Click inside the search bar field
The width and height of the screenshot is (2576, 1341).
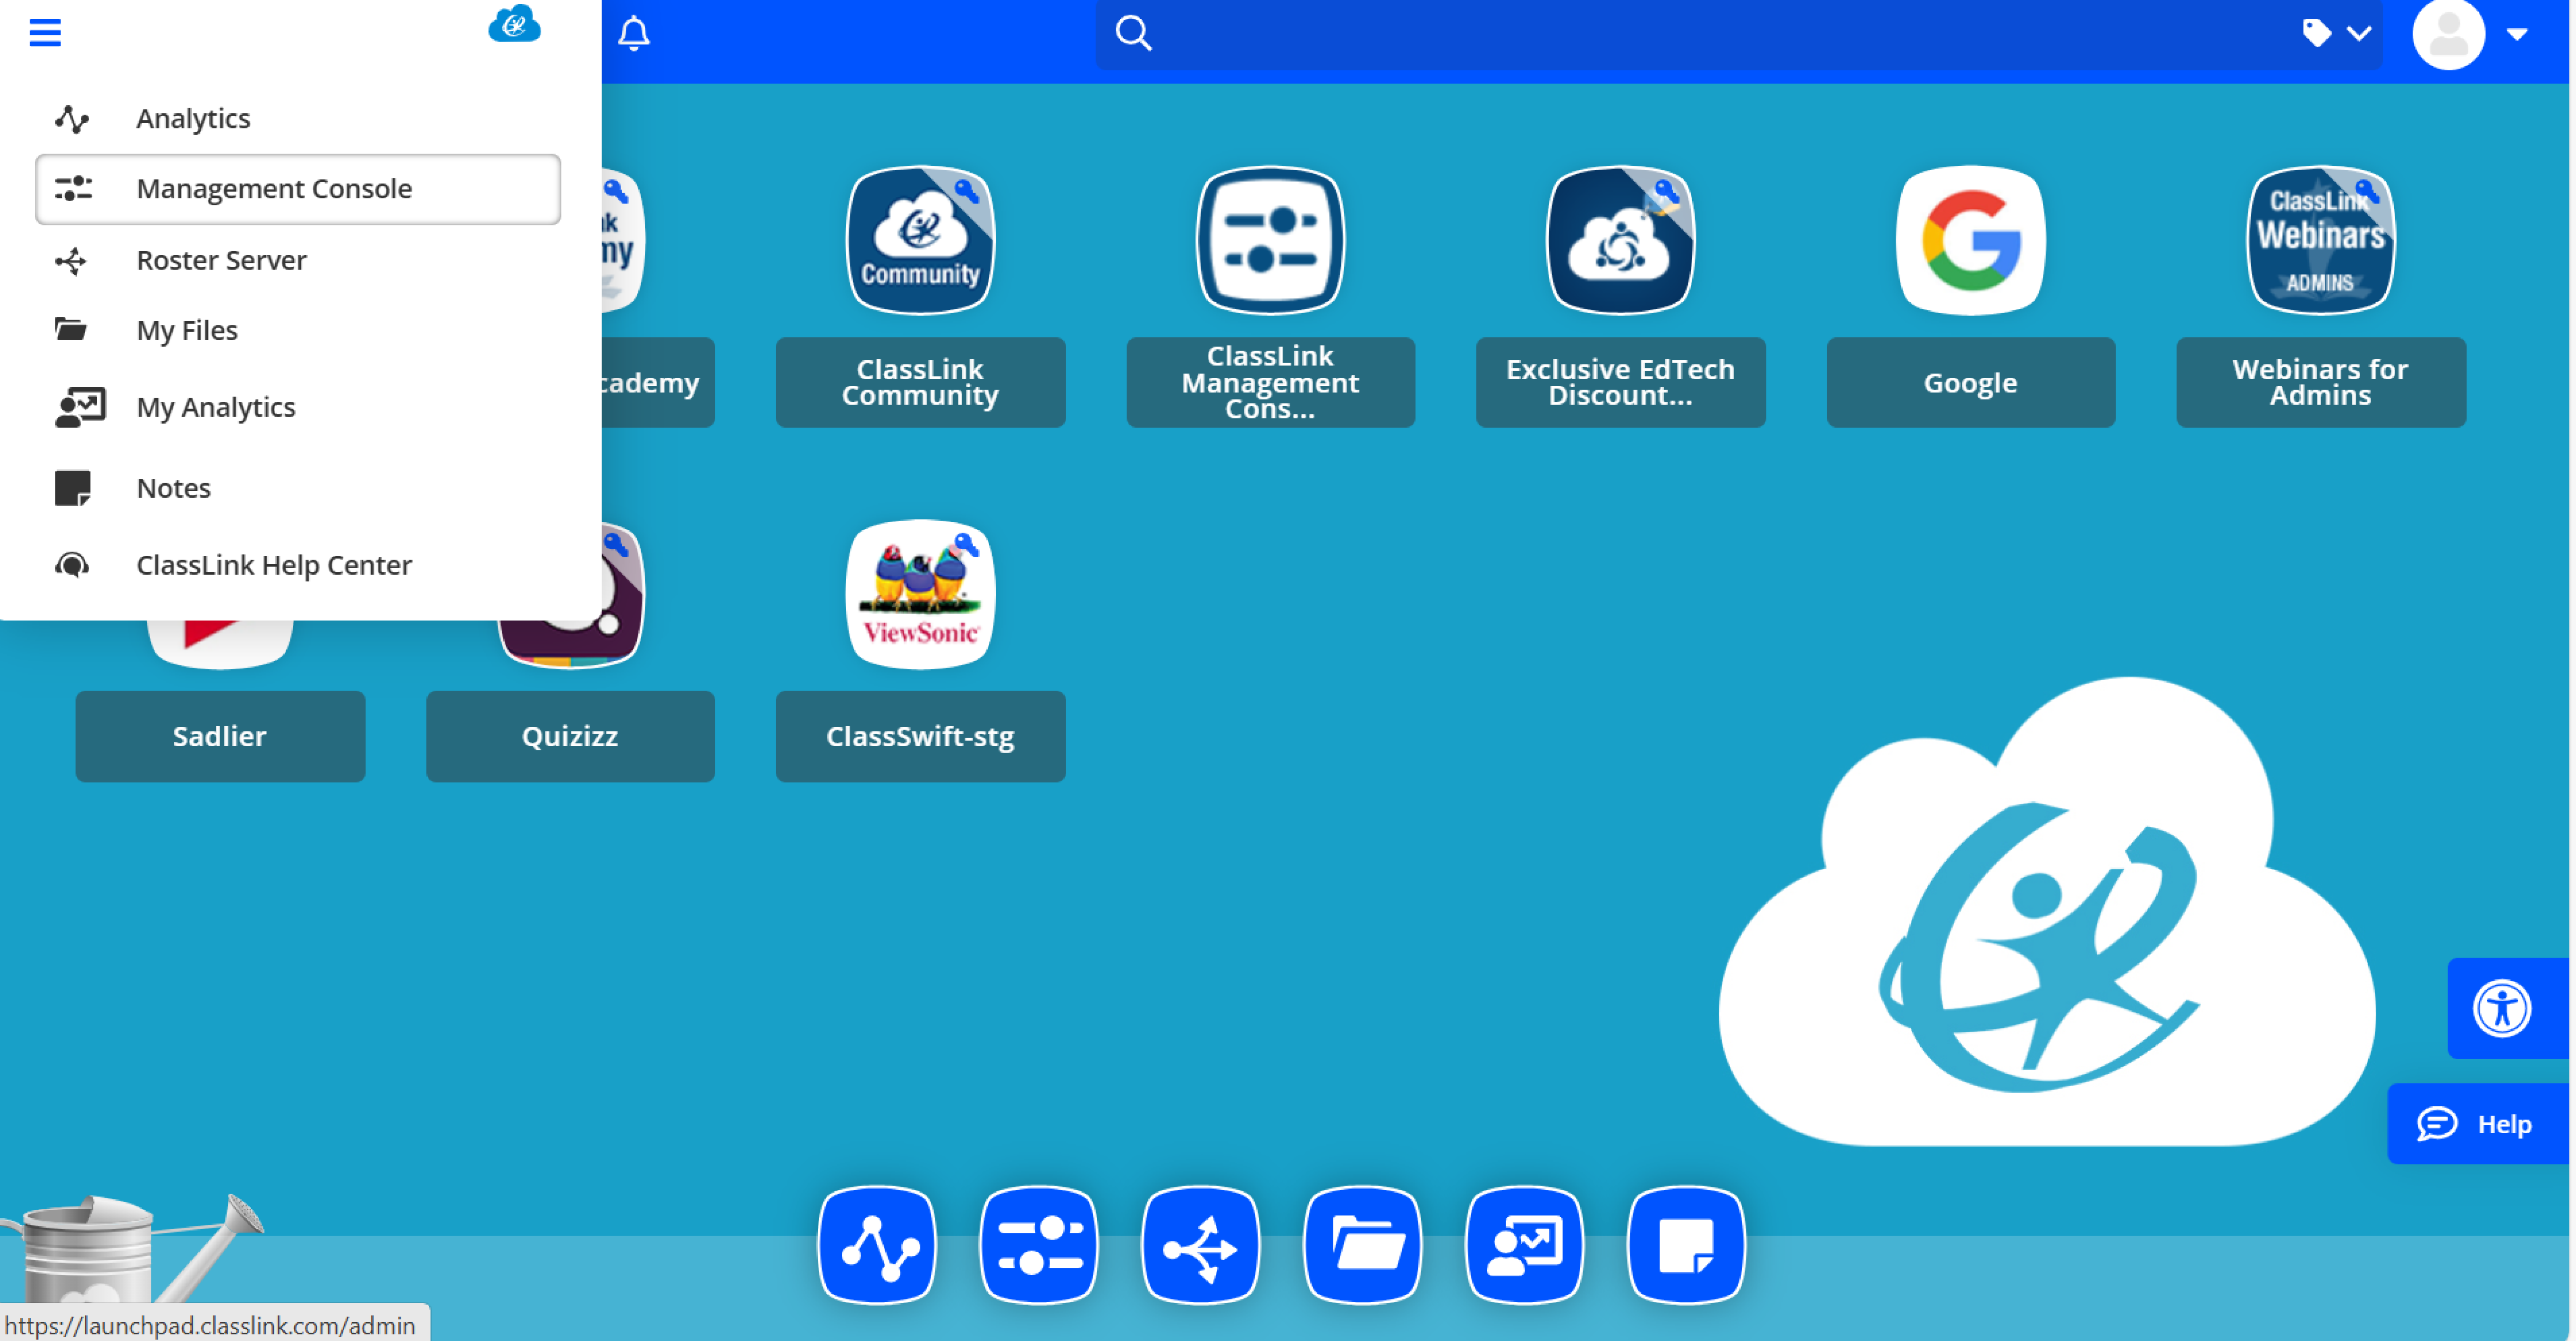tap(1700, 34)
